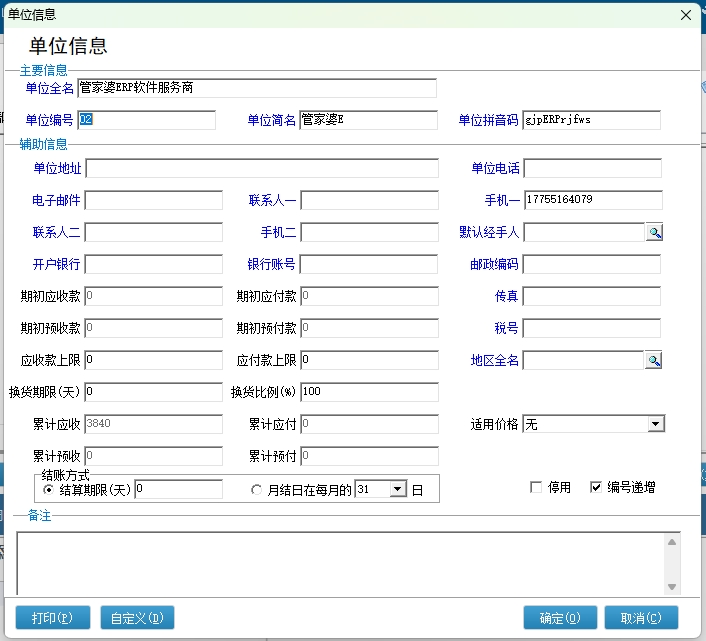Viewport: 706px width, 641px height.
Task: Click the 默认经手人 text field
Action: 584,232
